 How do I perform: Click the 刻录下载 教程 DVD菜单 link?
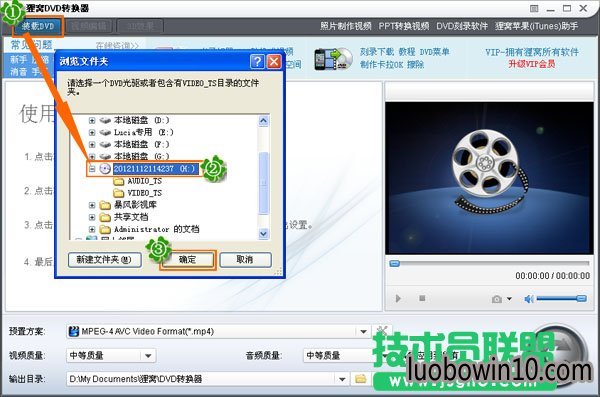click(x=404, y=52)
